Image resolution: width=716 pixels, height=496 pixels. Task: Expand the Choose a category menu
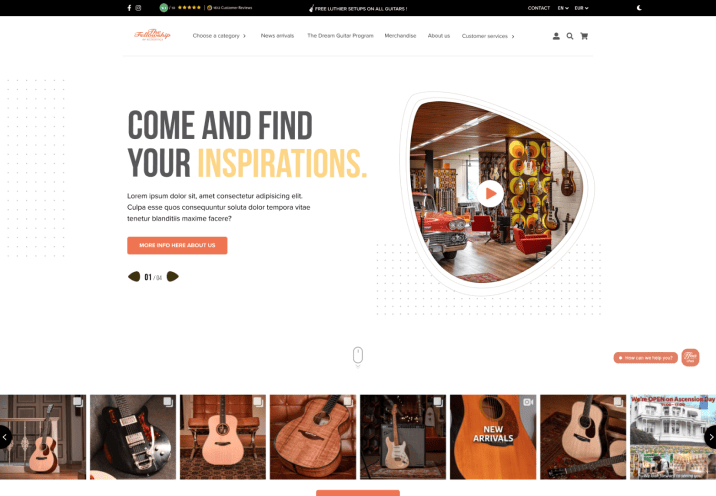click(x=219, y=36)
